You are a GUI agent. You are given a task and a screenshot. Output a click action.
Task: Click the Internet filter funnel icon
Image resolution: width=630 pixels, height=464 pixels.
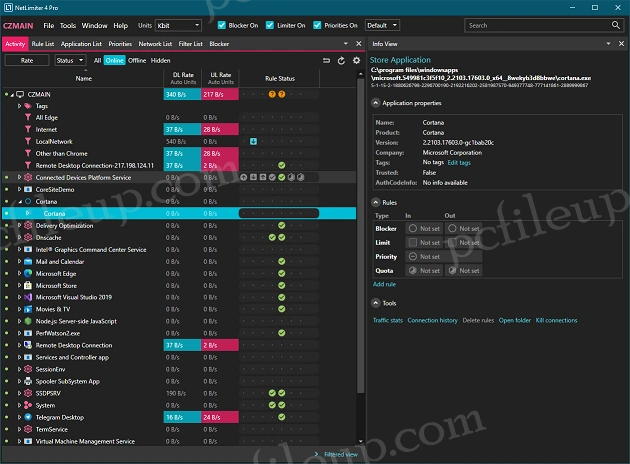[x=28, y=129]
